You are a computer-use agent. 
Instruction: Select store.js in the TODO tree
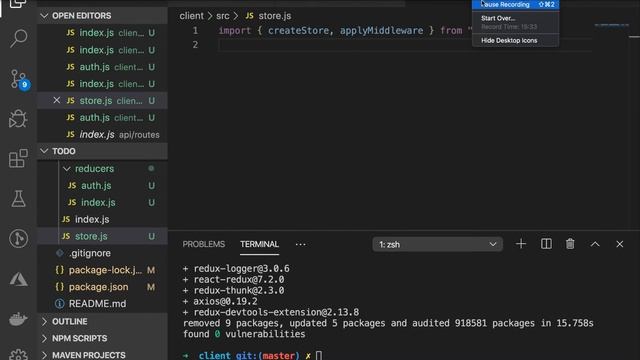tap(102, 236)
